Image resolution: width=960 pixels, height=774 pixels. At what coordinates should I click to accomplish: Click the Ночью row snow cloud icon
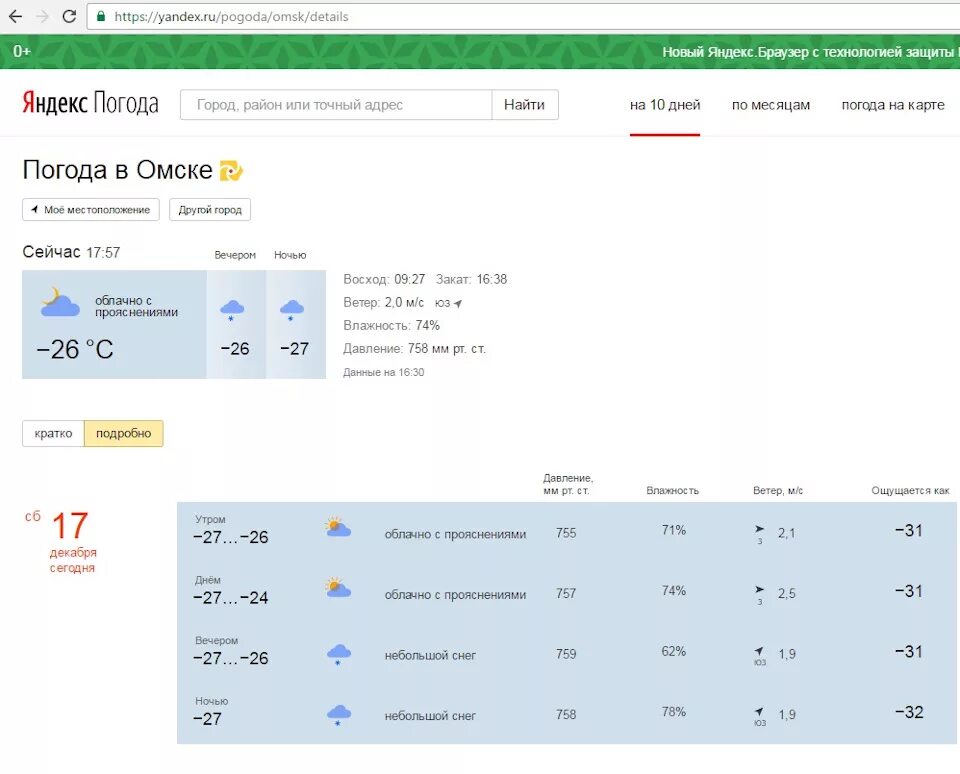click(x=339, y=715)
